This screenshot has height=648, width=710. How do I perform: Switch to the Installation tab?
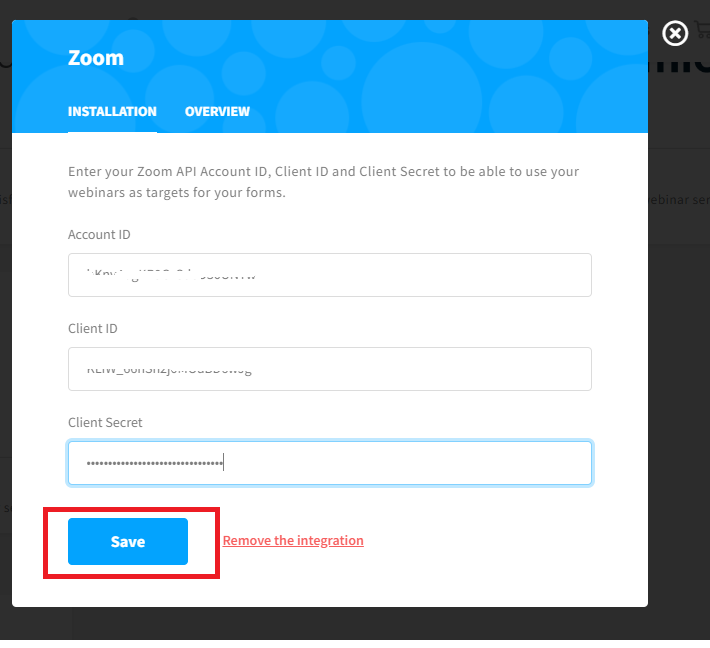coord(112,111)
